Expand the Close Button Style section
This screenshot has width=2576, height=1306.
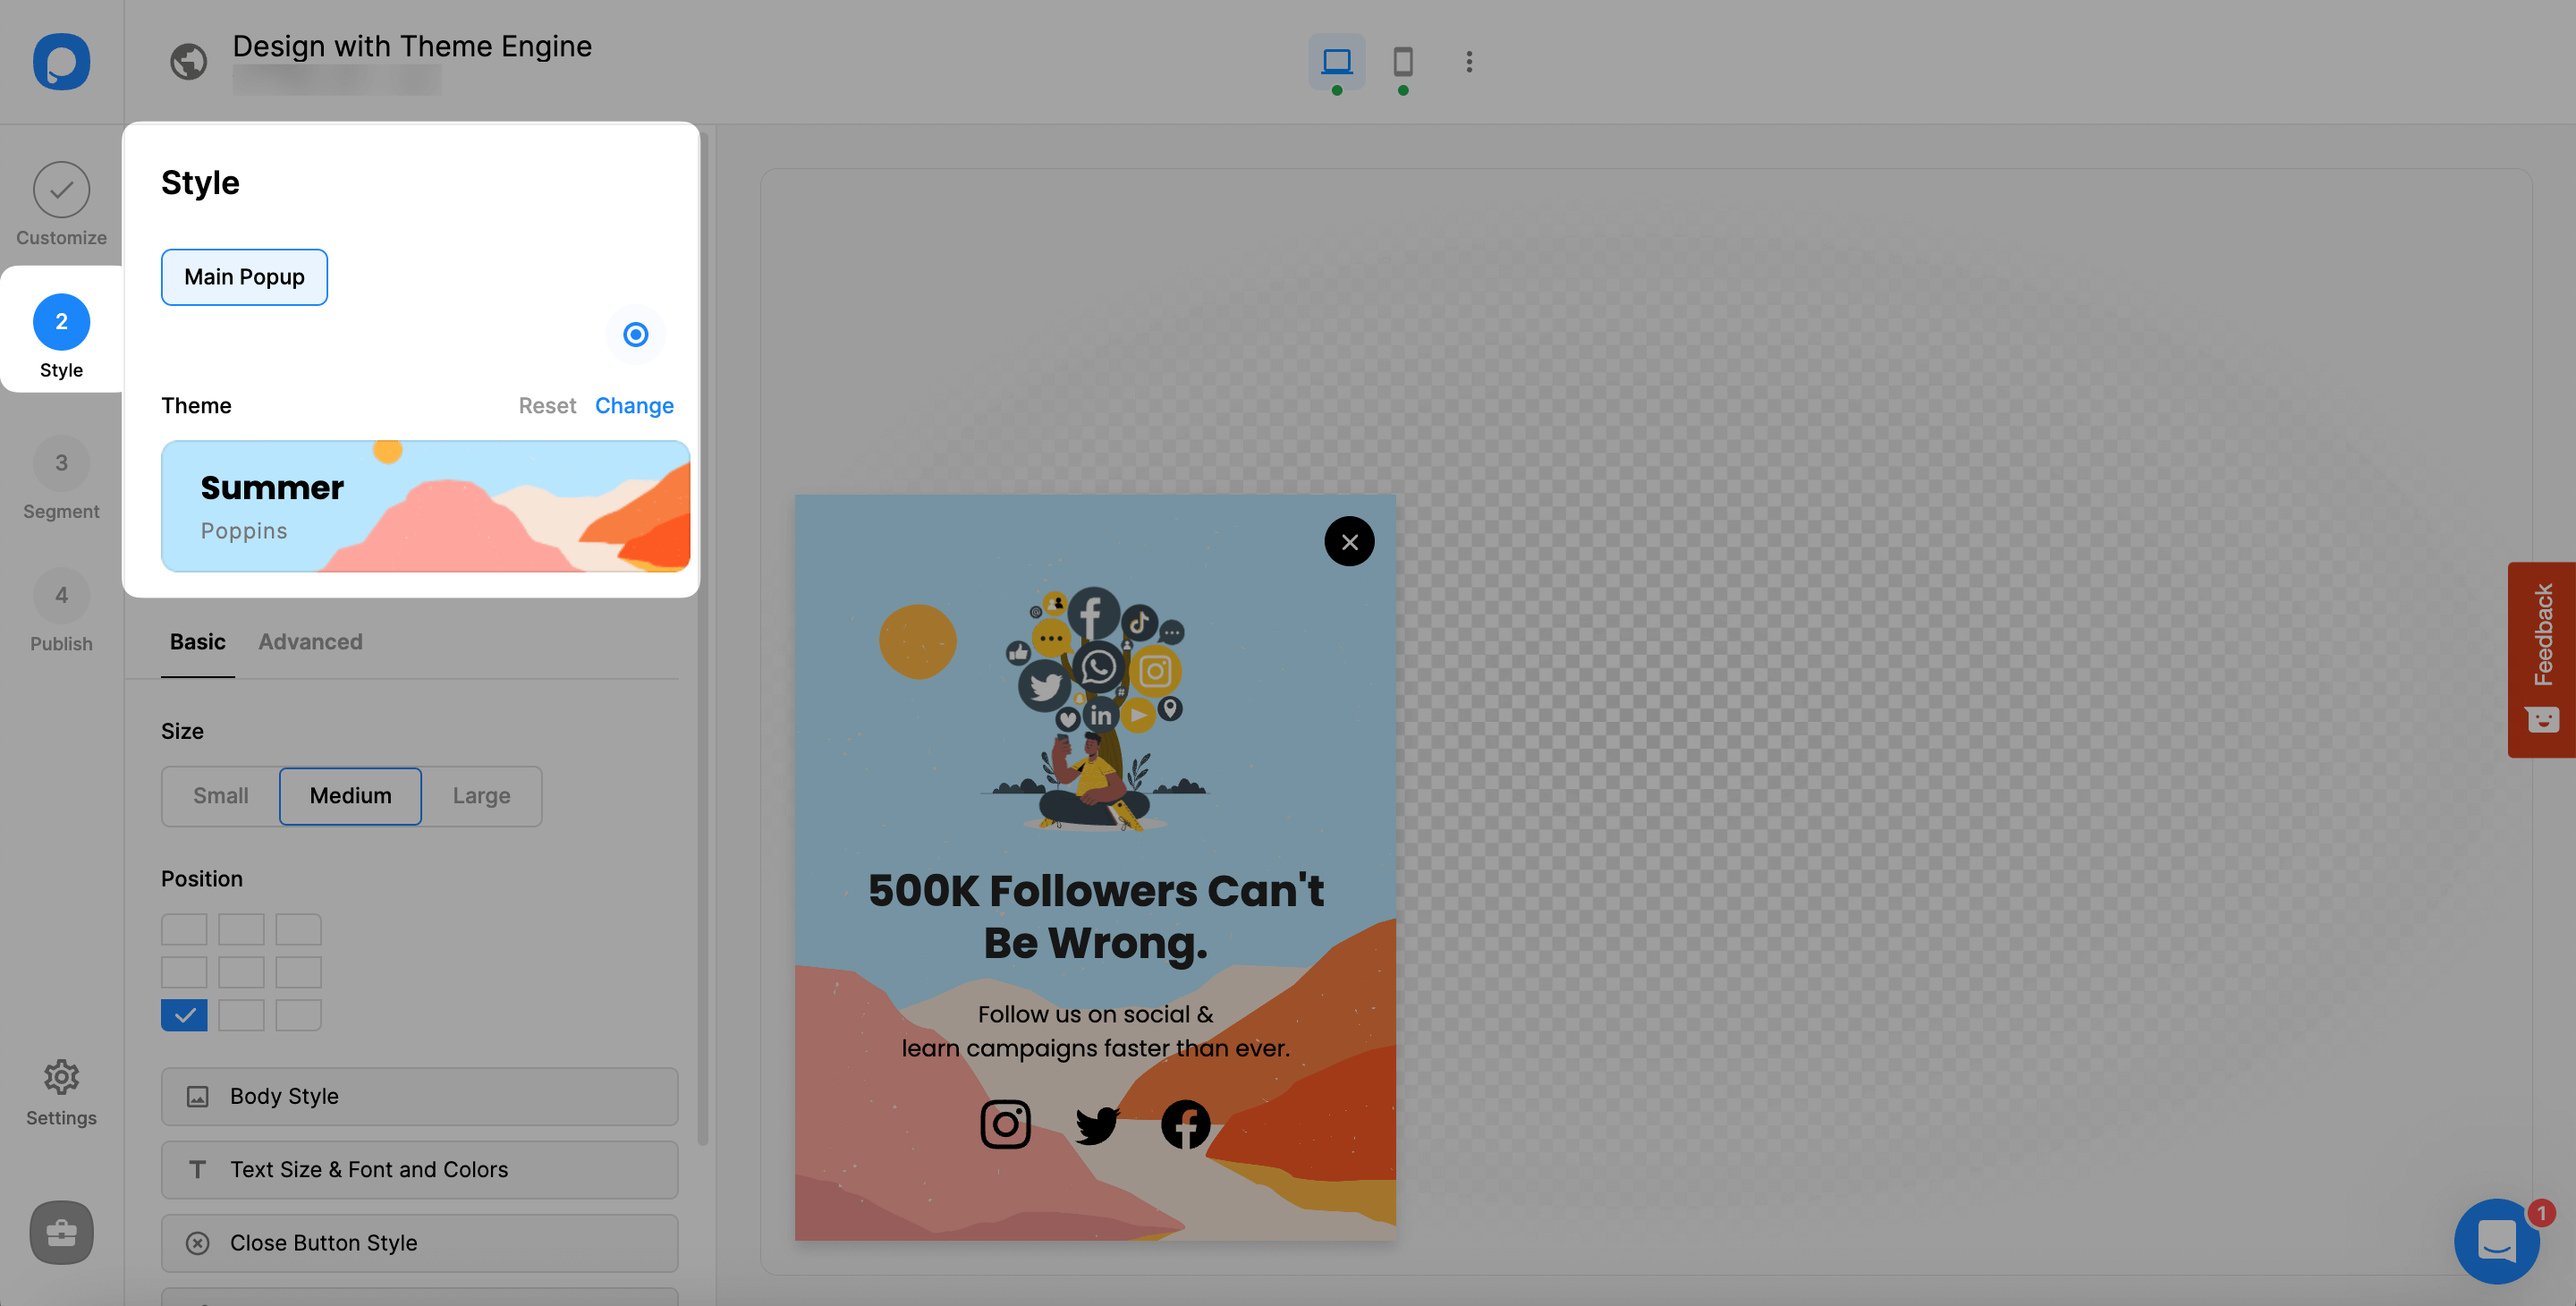[x=419, y=1243]
